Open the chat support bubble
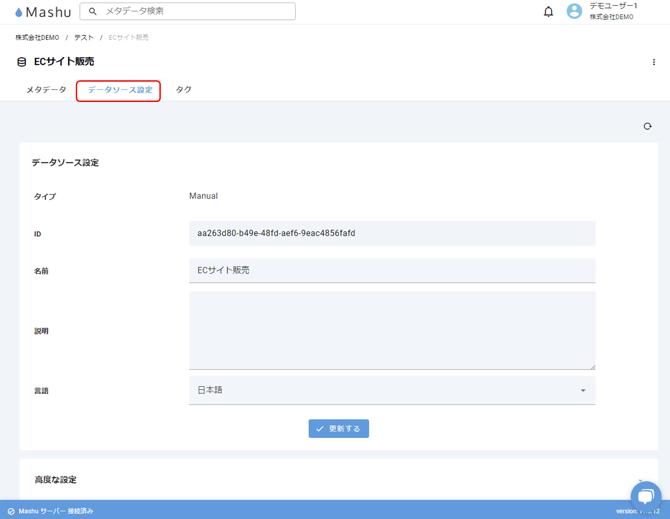The image size is (670, 519). [645, 495]
